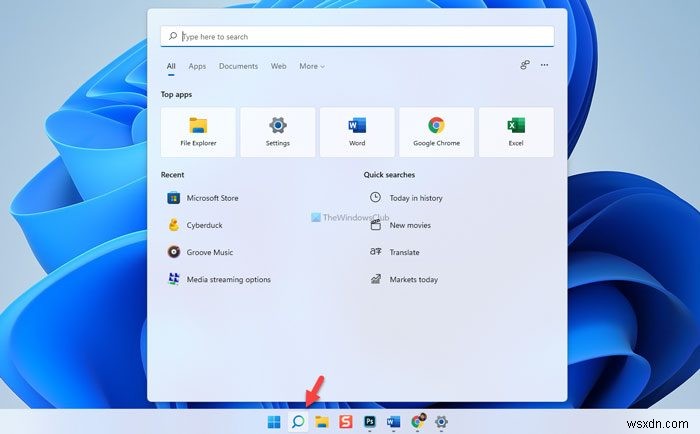The image size is (700, 434).
Task: Open the orange S app on taskbar
Action: 346,421
